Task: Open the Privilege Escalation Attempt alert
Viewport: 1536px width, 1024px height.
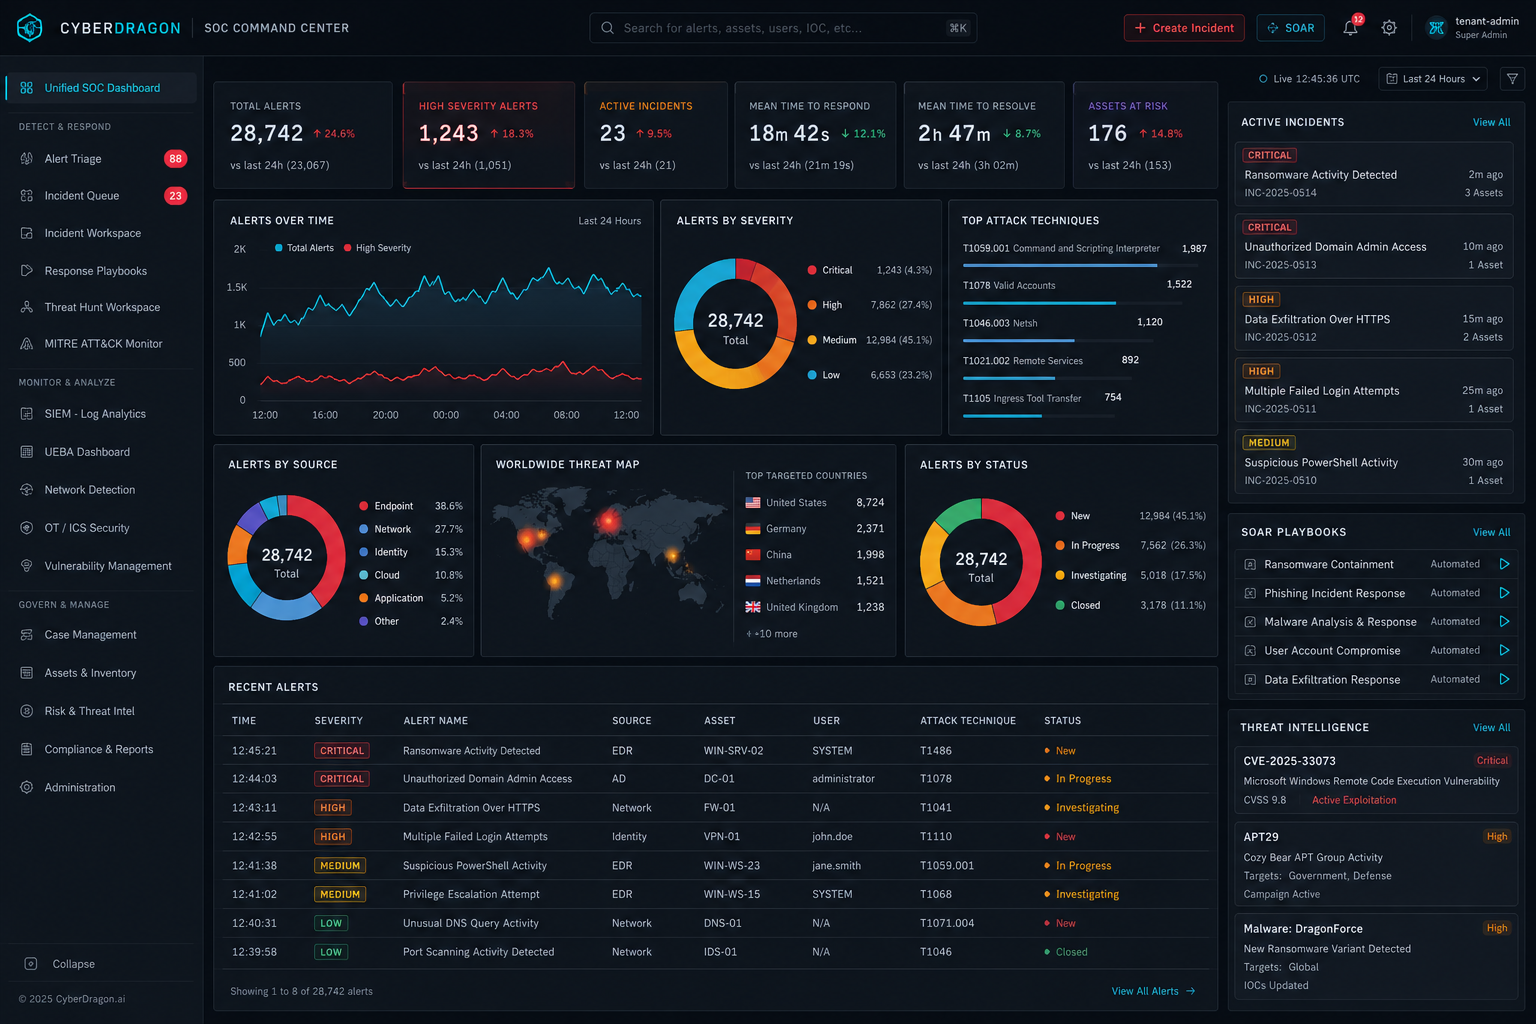Action: (471, 895)
